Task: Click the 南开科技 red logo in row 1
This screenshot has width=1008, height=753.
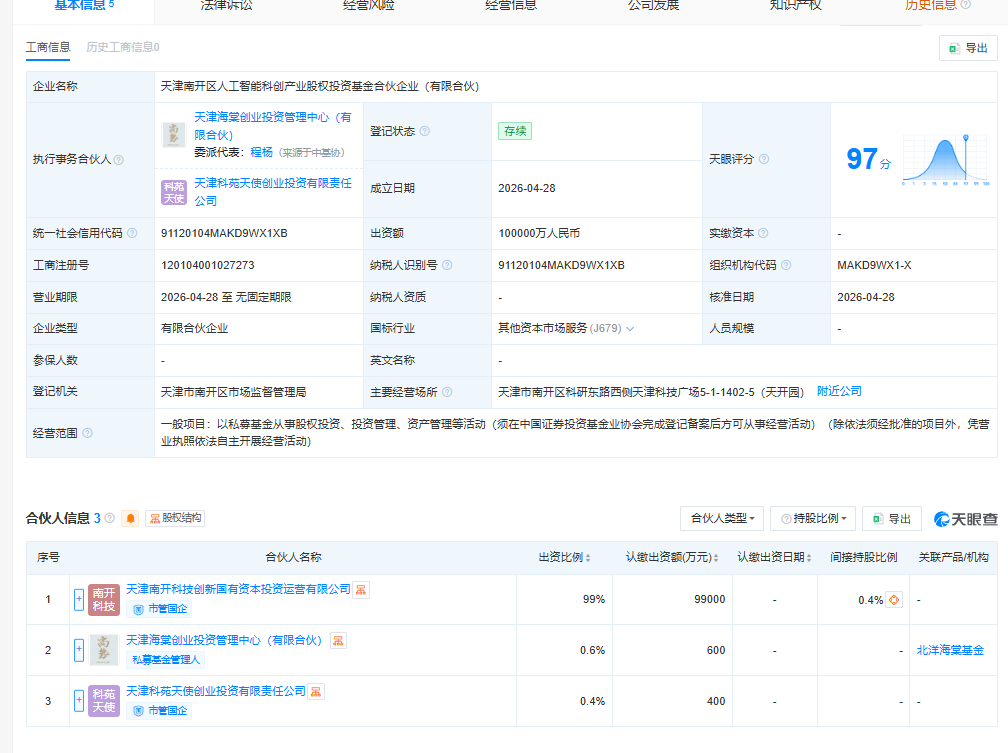Action: click(x=104, y=600)
